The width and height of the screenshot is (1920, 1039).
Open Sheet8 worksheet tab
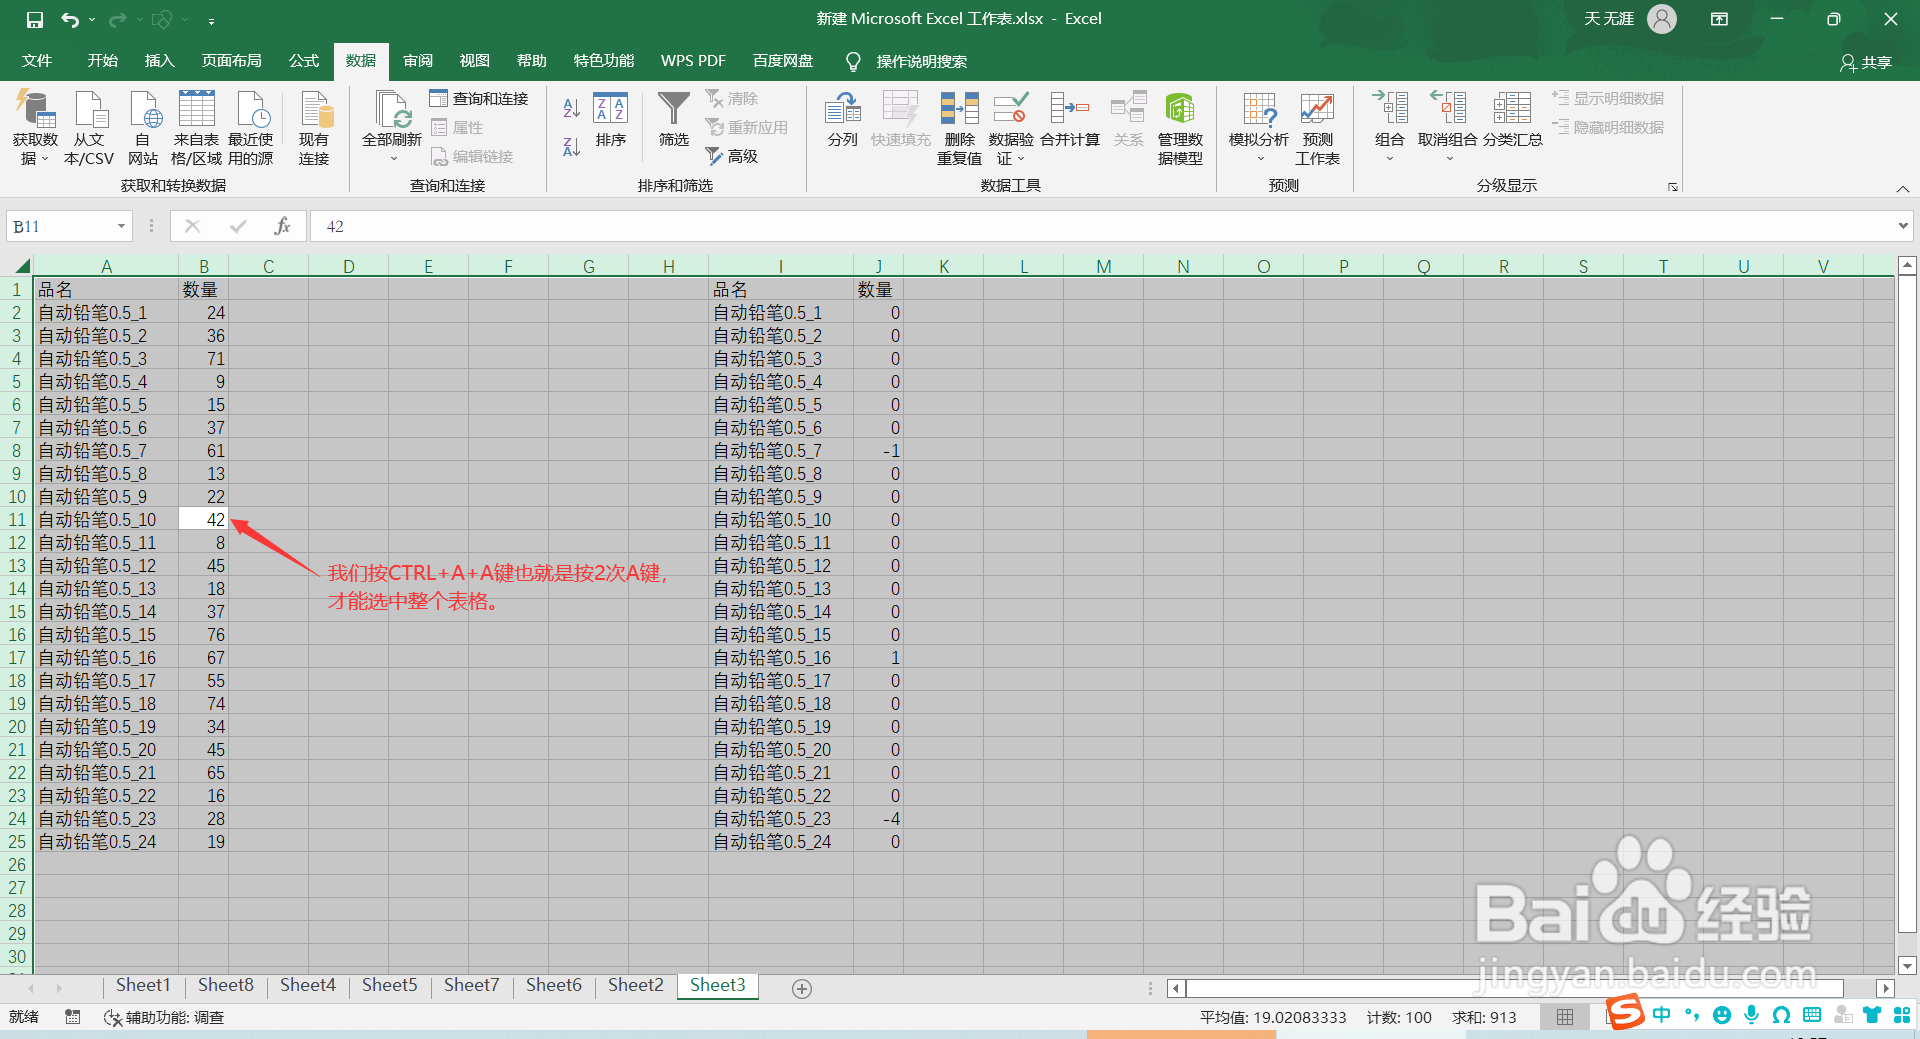click(225, 986)
